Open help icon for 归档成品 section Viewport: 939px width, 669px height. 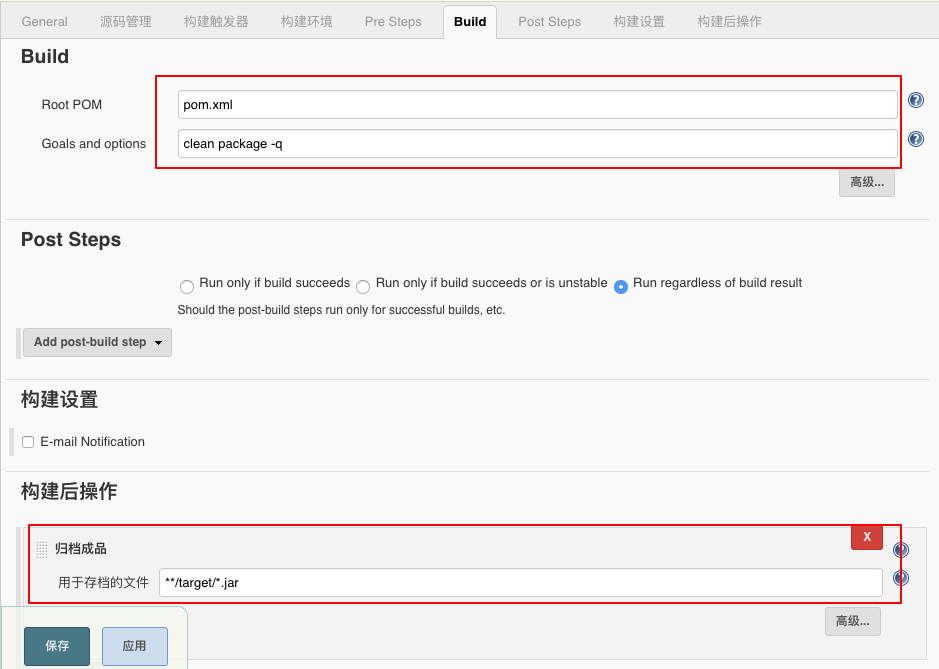(901, 550)
